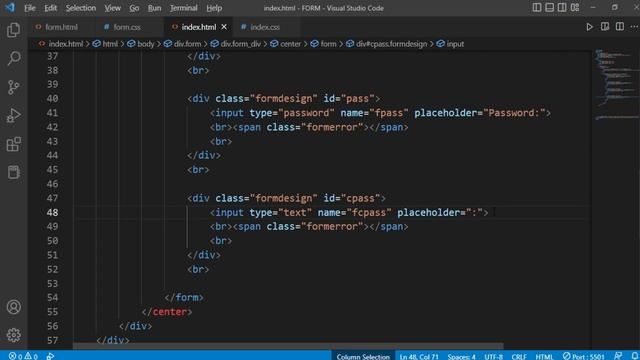Toggle primary side bar layout icon

pos(537,7)
